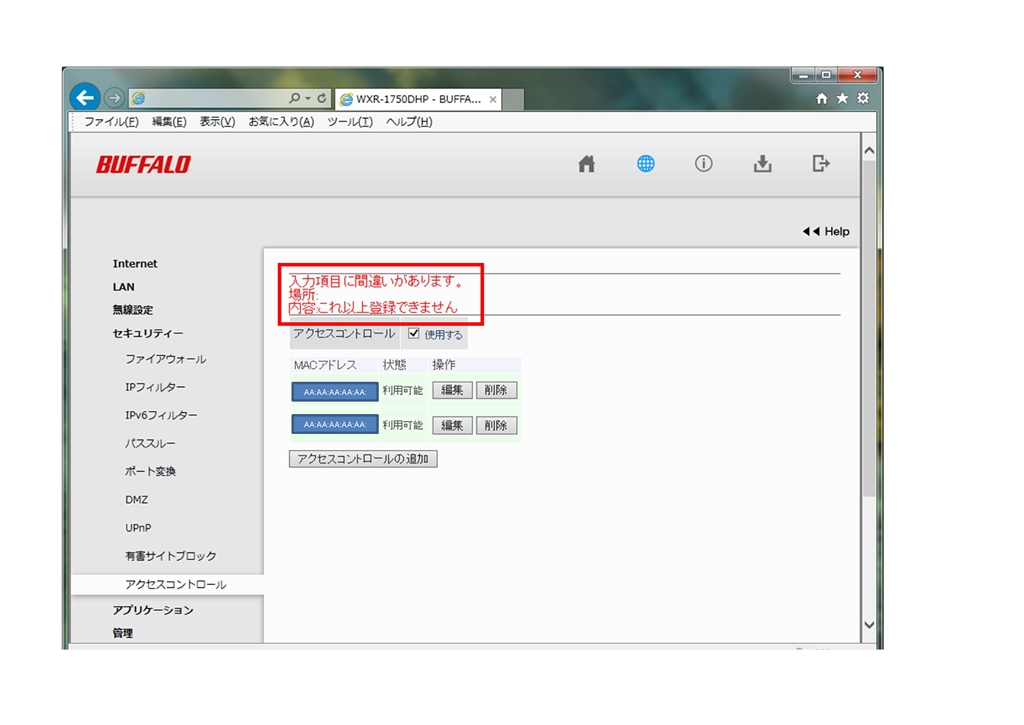Expand the アプリケーション section
1024x725 pixels.
153,610
